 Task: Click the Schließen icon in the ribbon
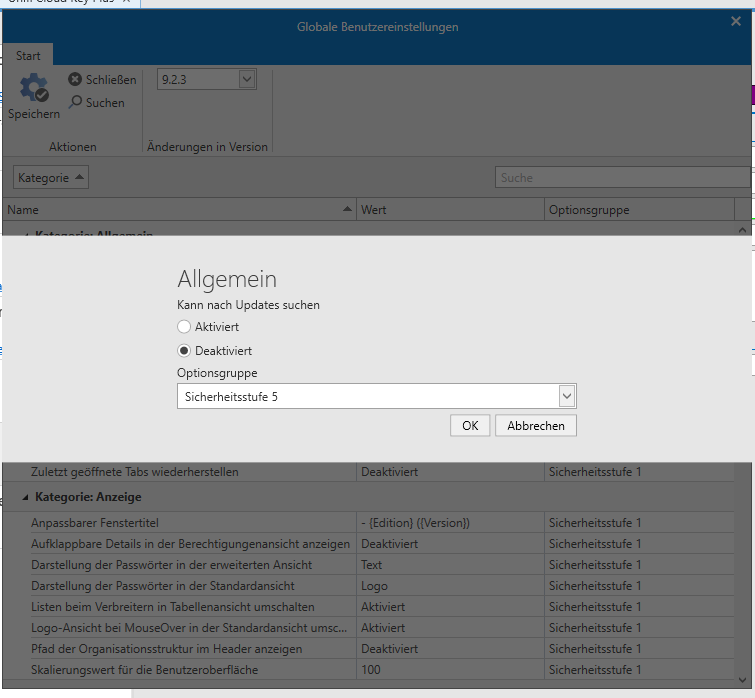click(75, 80)
